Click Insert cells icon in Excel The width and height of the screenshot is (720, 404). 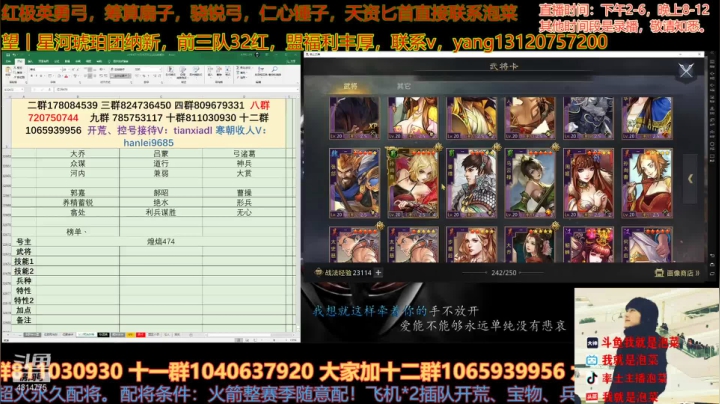pyautogui.click(x=210, y=71)
